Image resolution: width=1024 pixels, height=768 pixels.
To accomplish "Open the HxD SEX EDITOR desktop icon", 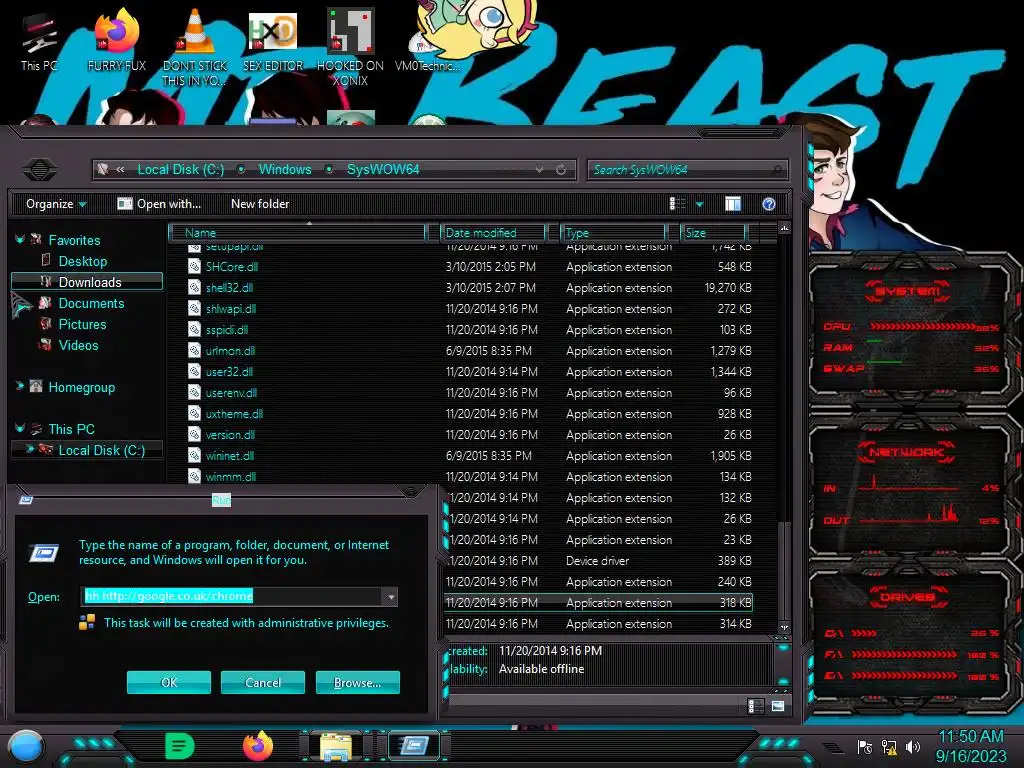I will (x=273, y=40).
